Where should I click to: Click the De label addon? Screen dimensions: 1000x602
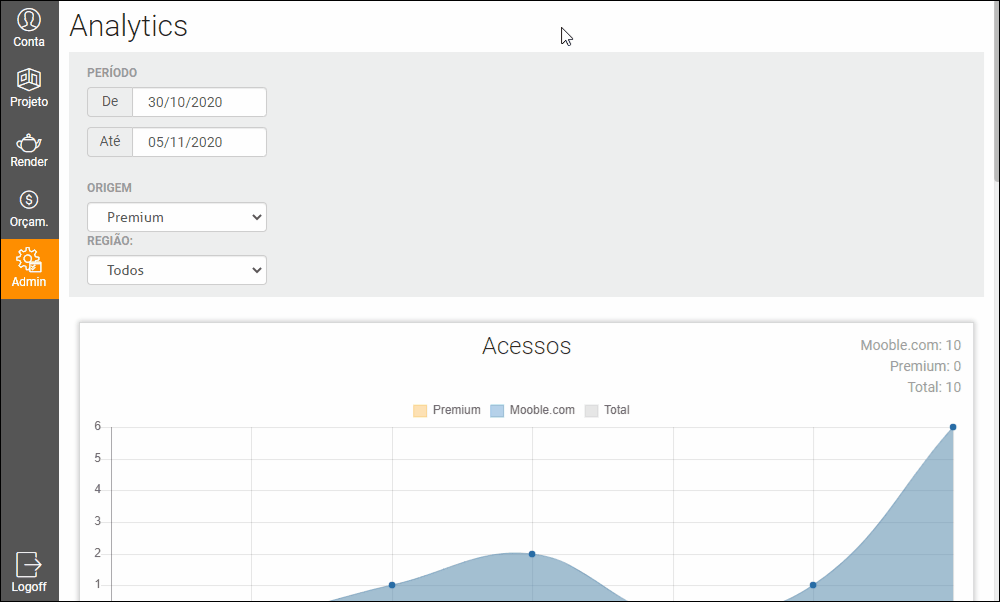pos(110,102)
